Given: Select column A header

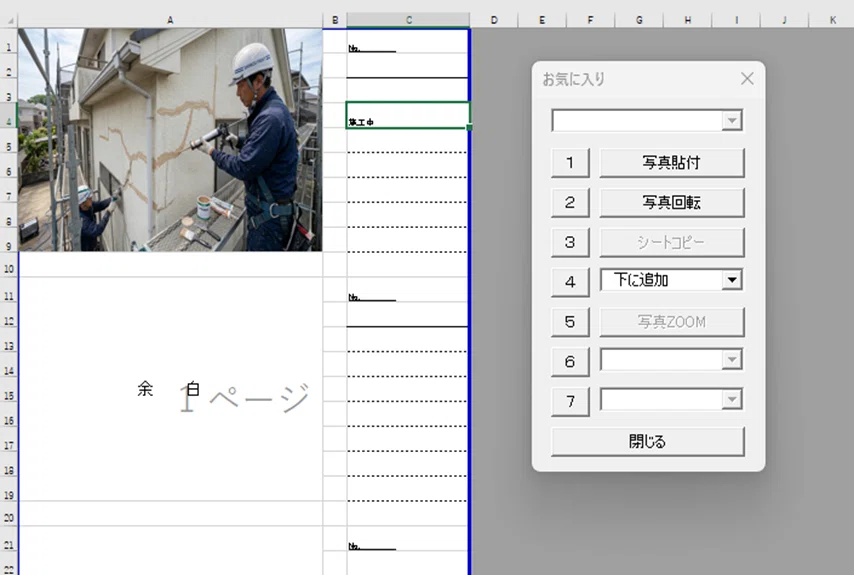Looking at the screenshot, I should (170, 20).
